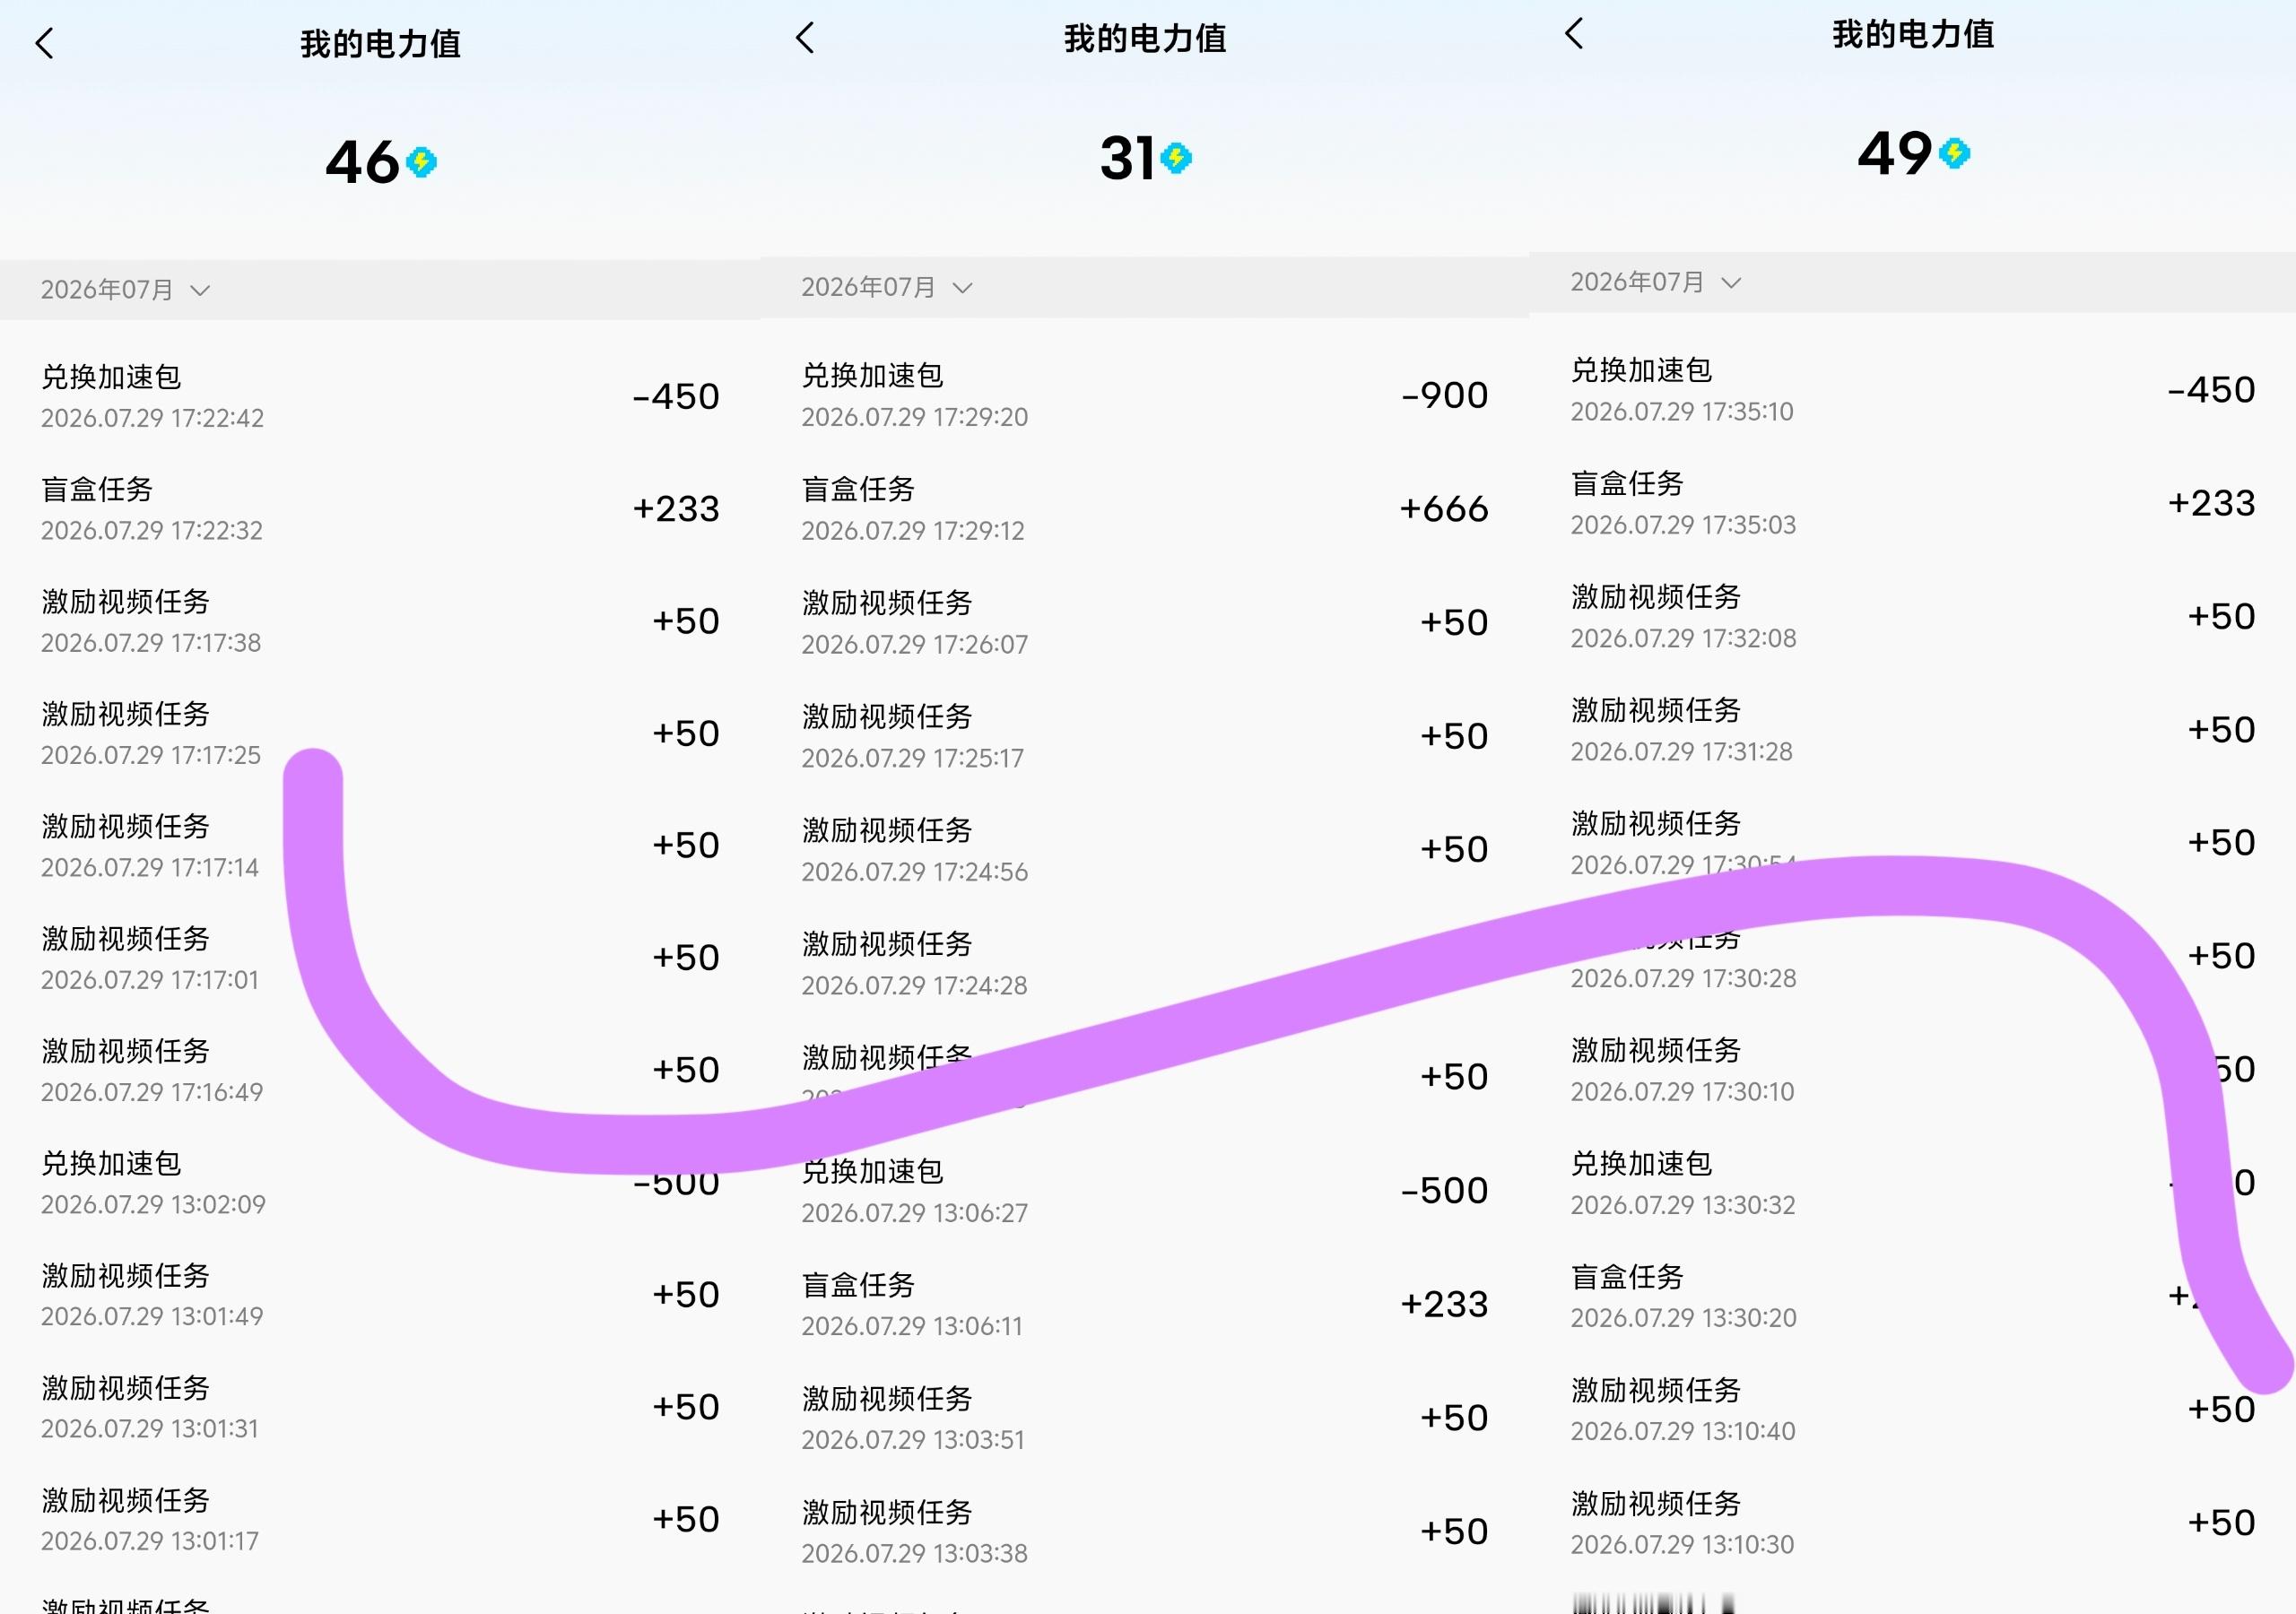This screenshot has height=1614, width=2296.
Task: Select the 激励视频任务 entry at 17:17:01
Action: 380,958
